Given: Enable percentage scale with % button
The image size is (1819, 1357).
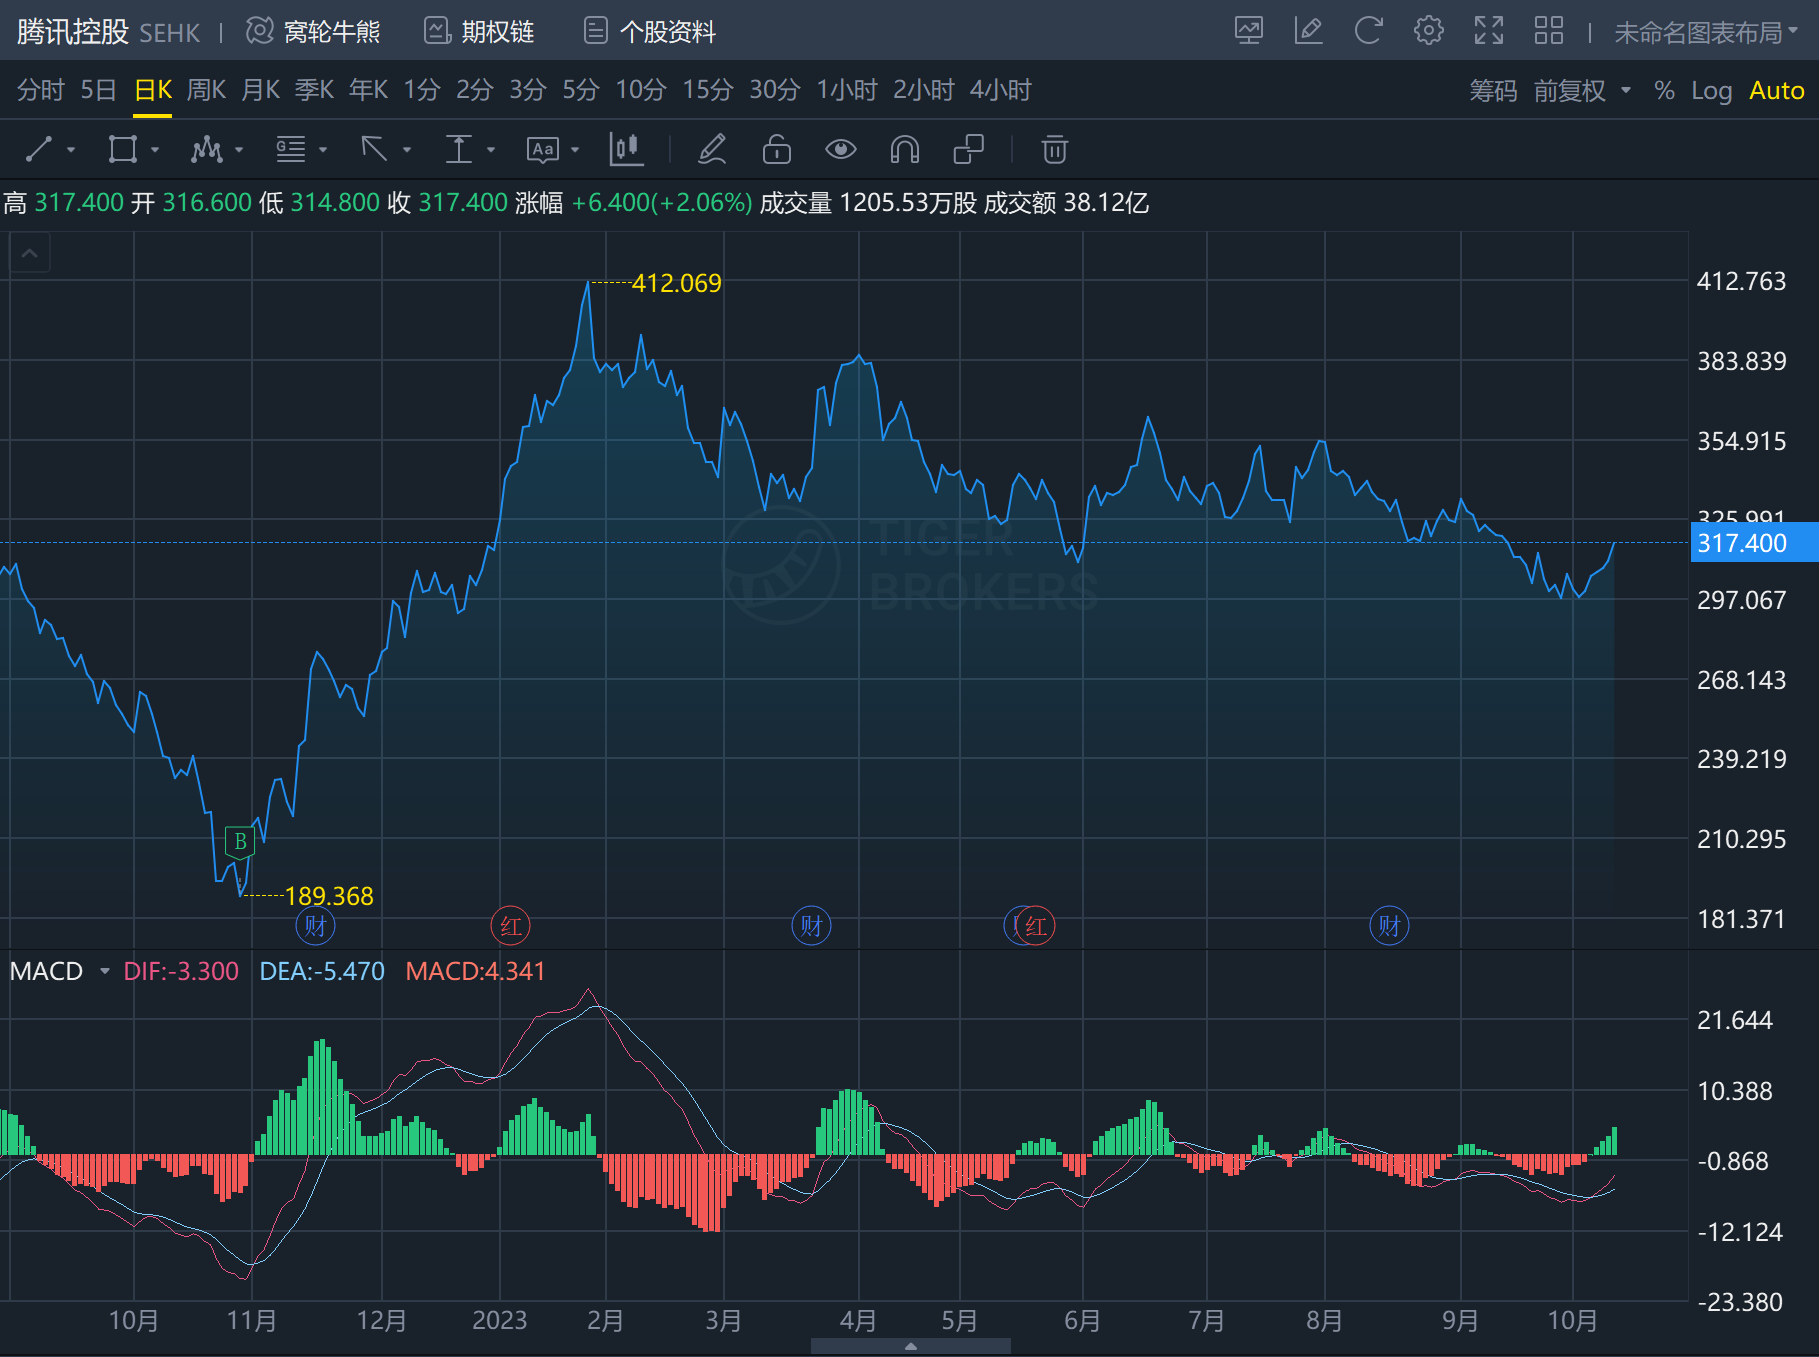Looking at the screenshot, I should tap(1664, 91).
